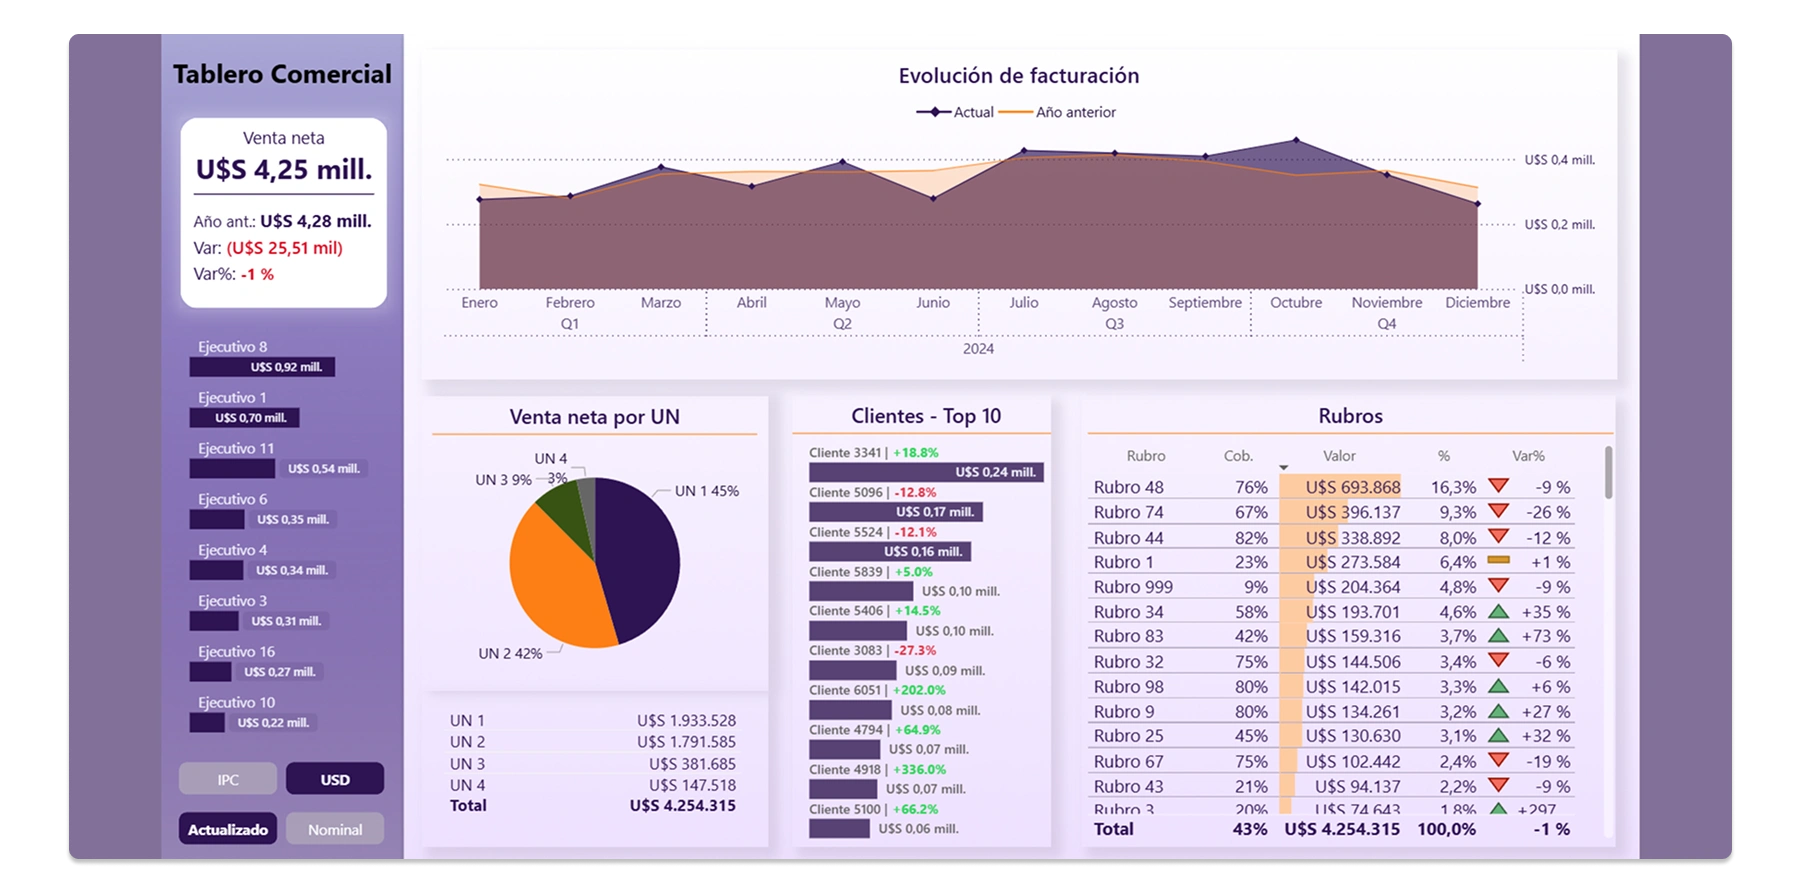Image resolution: width=1800 pixels, height=893 pixels.
Task: Click the green up triangle for Rubro 83
Action: (1497, 636)
